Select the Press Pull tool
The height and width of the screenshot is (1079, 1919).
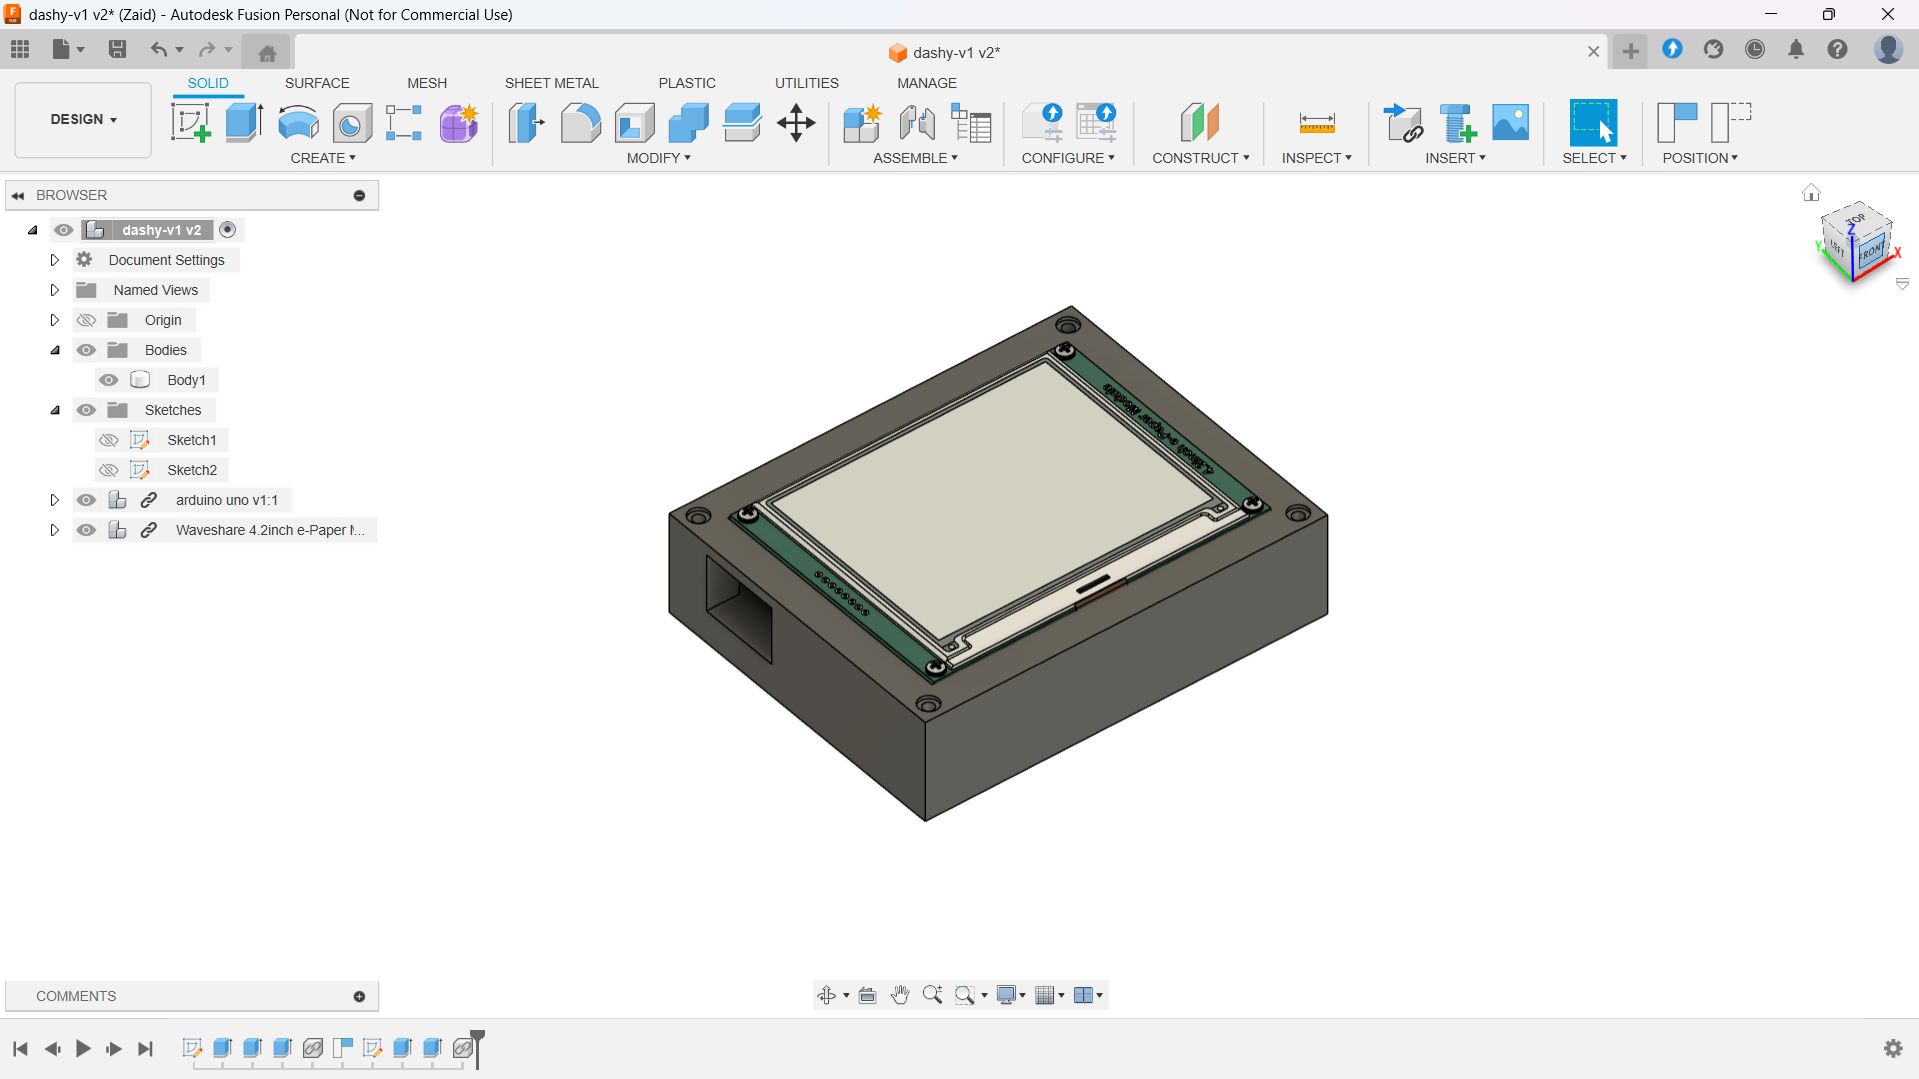526,123
